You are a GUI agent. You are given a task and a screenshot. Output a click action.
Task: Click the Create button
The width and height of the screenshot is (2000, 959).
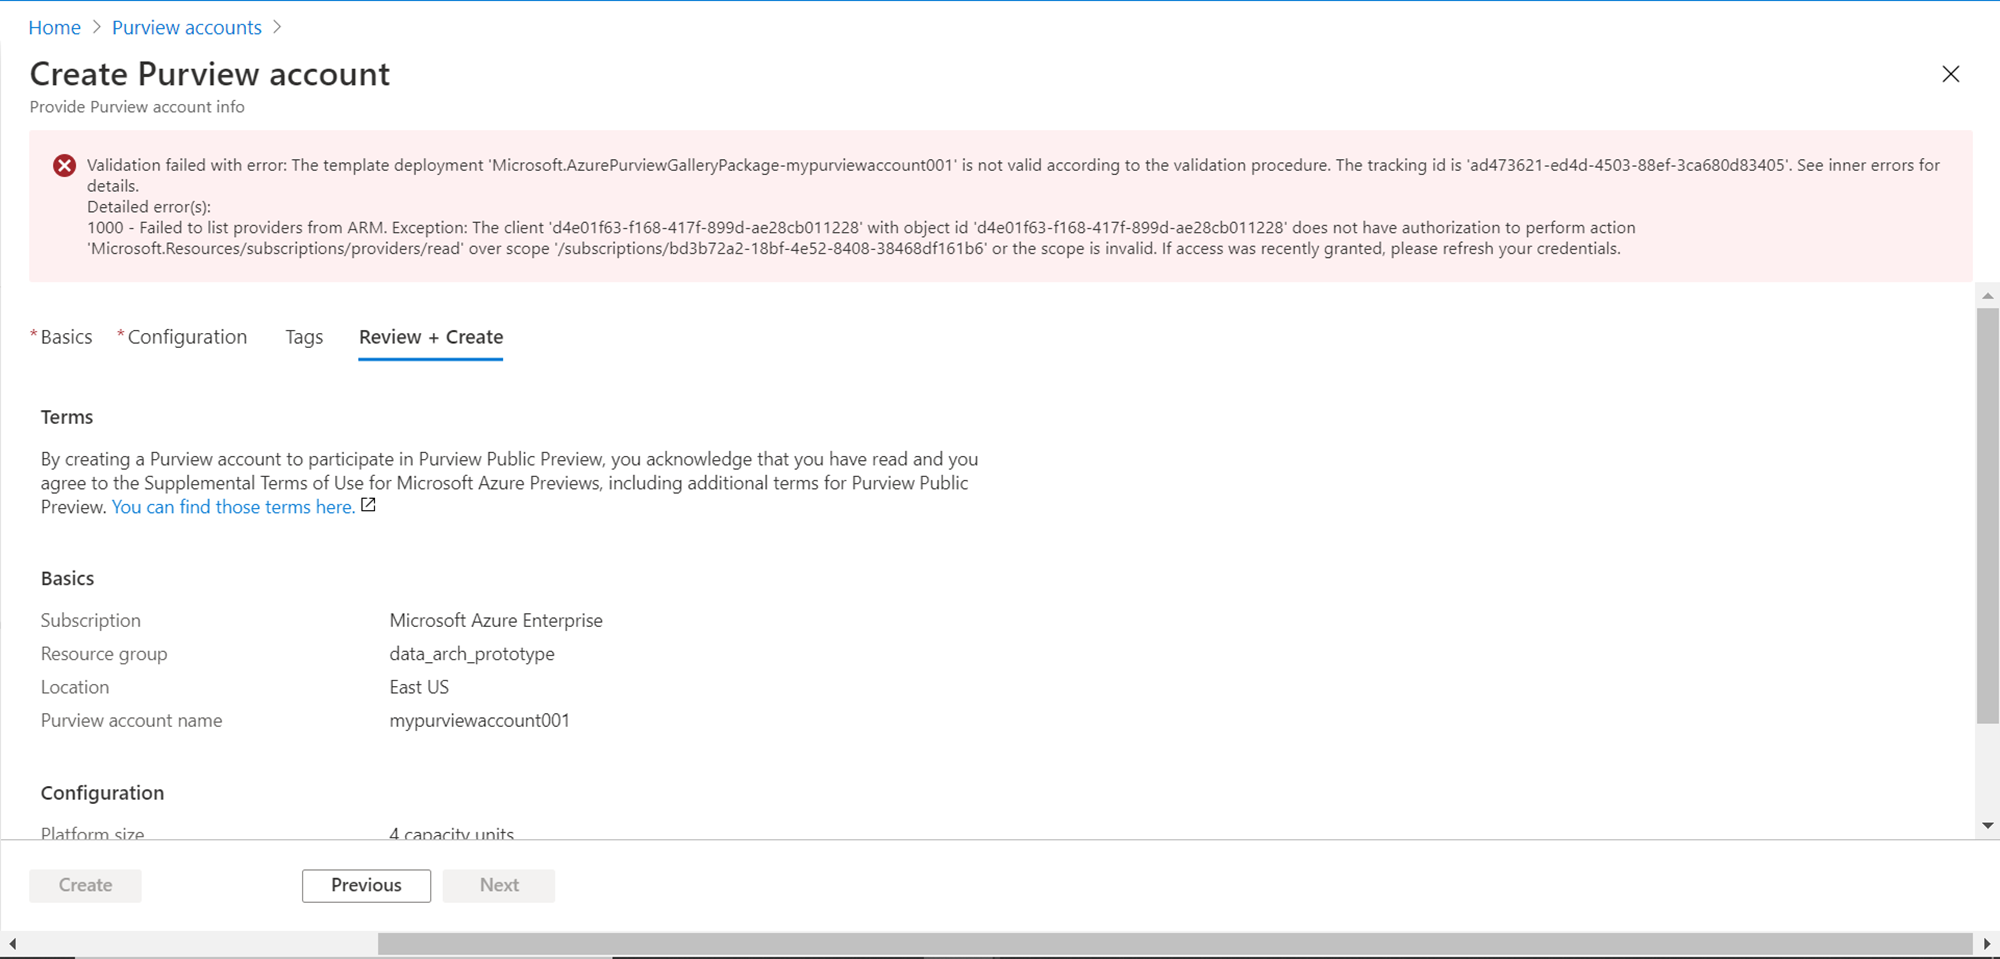tap(85, 885)
